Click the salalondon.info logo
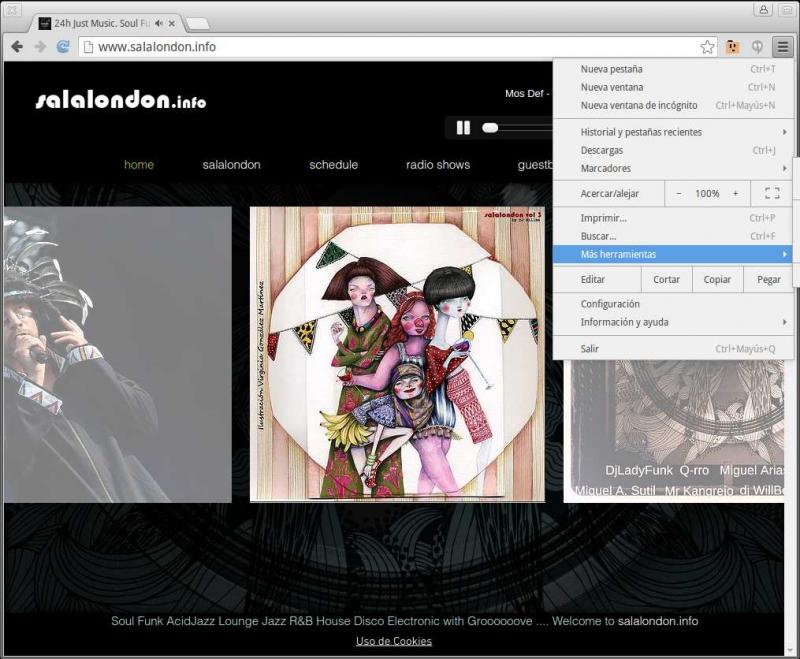 pyautogui.click(x=121, y=99)
